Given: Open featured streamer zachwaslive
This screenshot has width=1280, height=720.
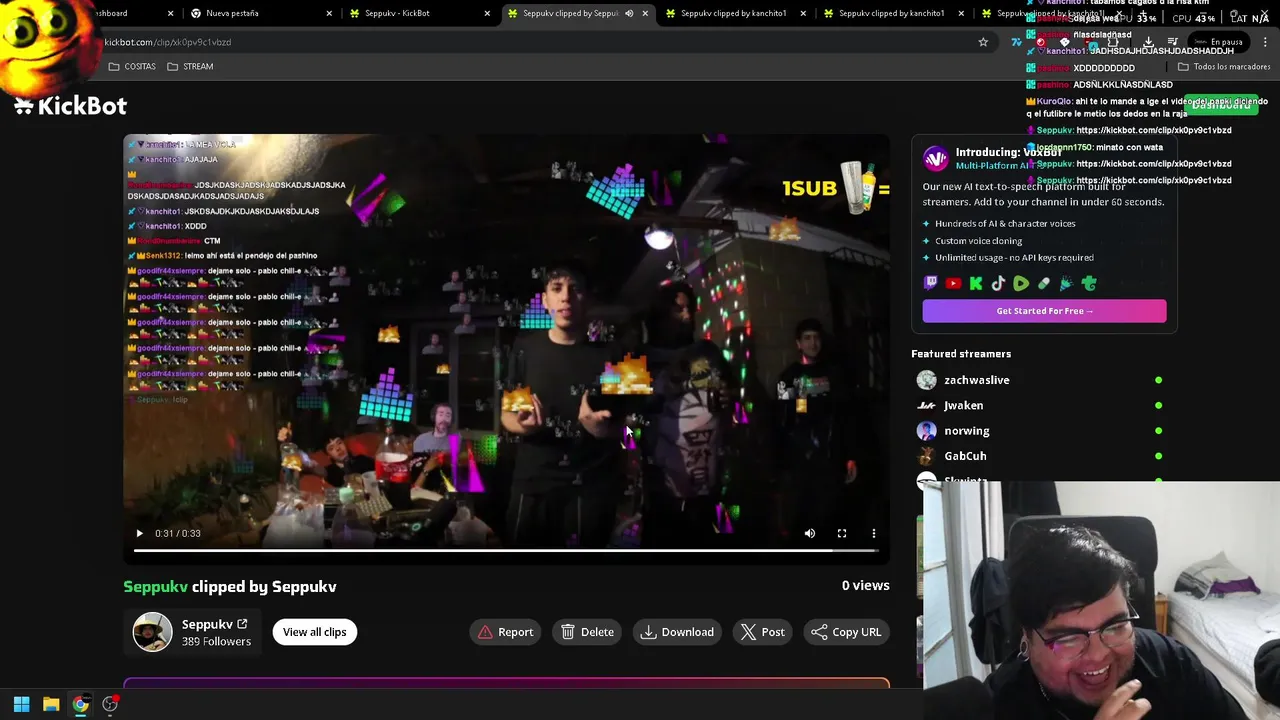Looking at the screenshot, I should [x=976, y=380].
